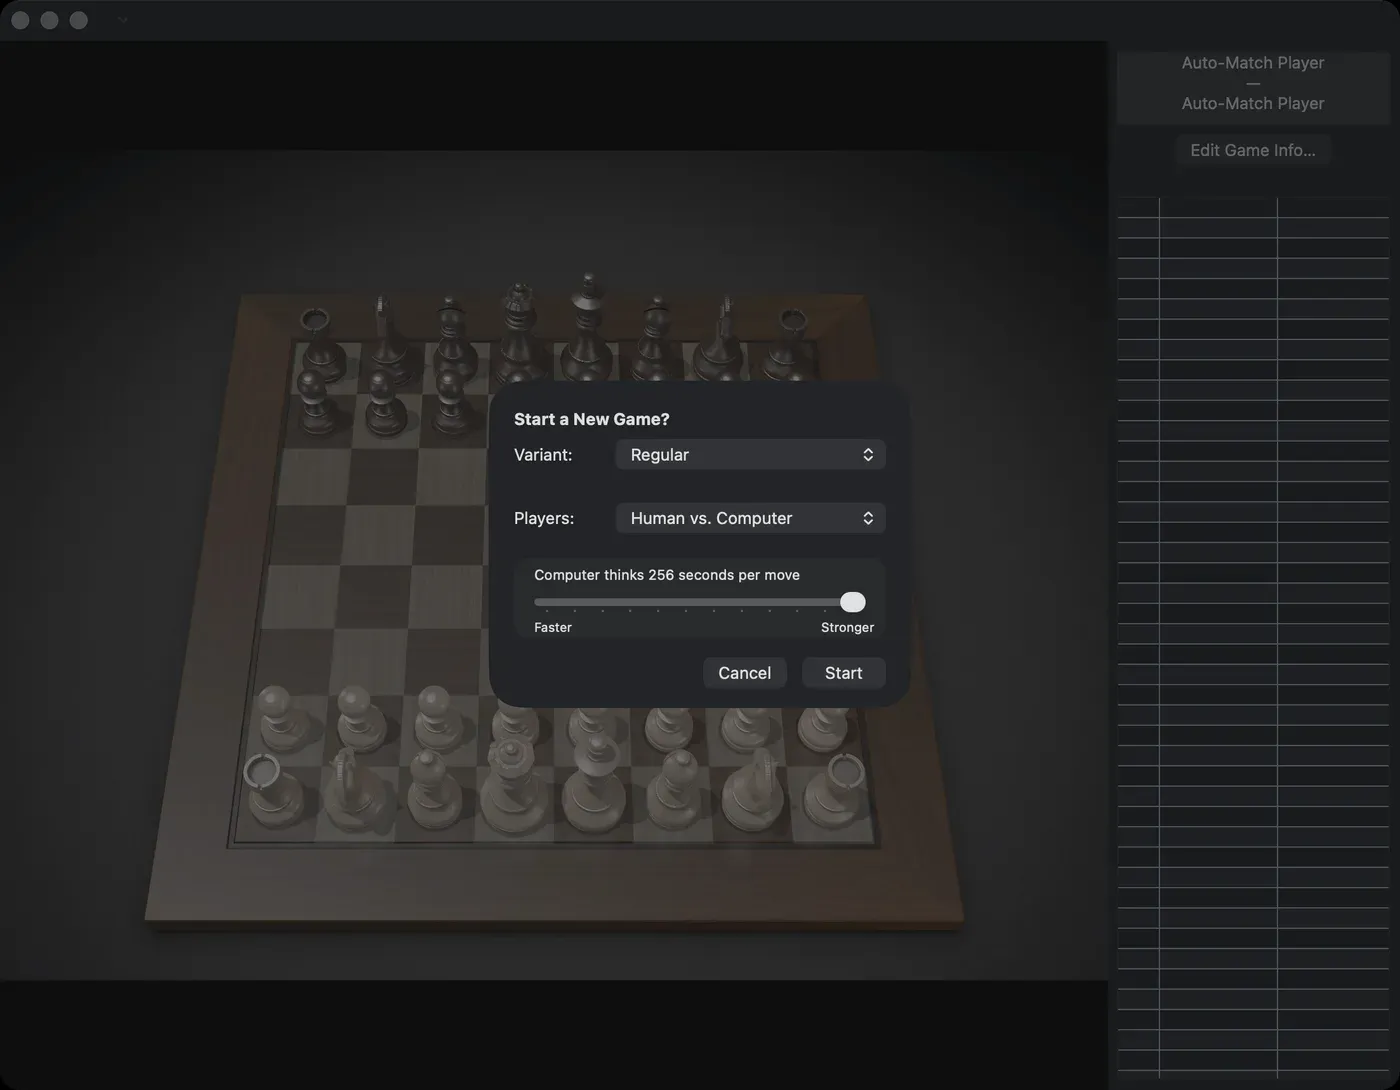The width and height of the screenshot is (1400, 1090).
Task: Click the 'Stronger' slider end label
Action: pyautogui.click(x=847, y=627)
